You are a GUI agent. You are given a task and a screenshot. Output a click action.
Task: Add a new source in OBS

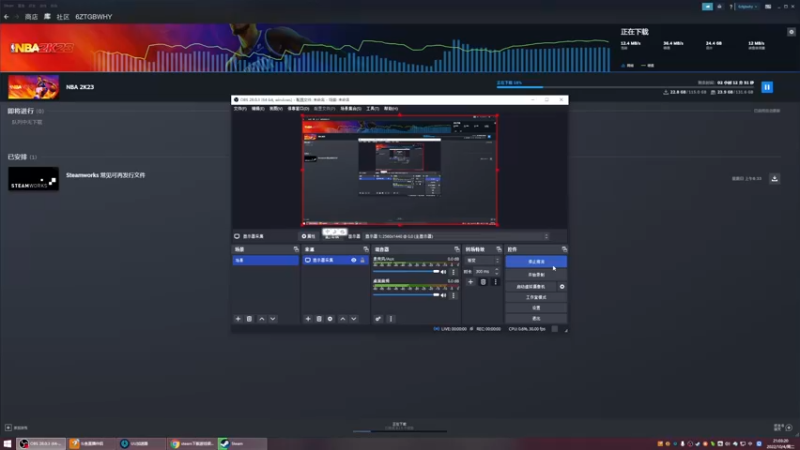308,319
